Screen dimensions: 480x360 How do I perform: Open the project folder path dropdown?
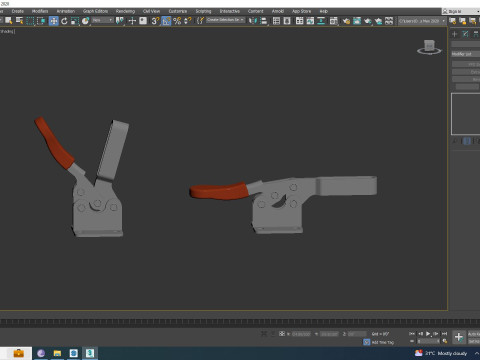[422, 21]
